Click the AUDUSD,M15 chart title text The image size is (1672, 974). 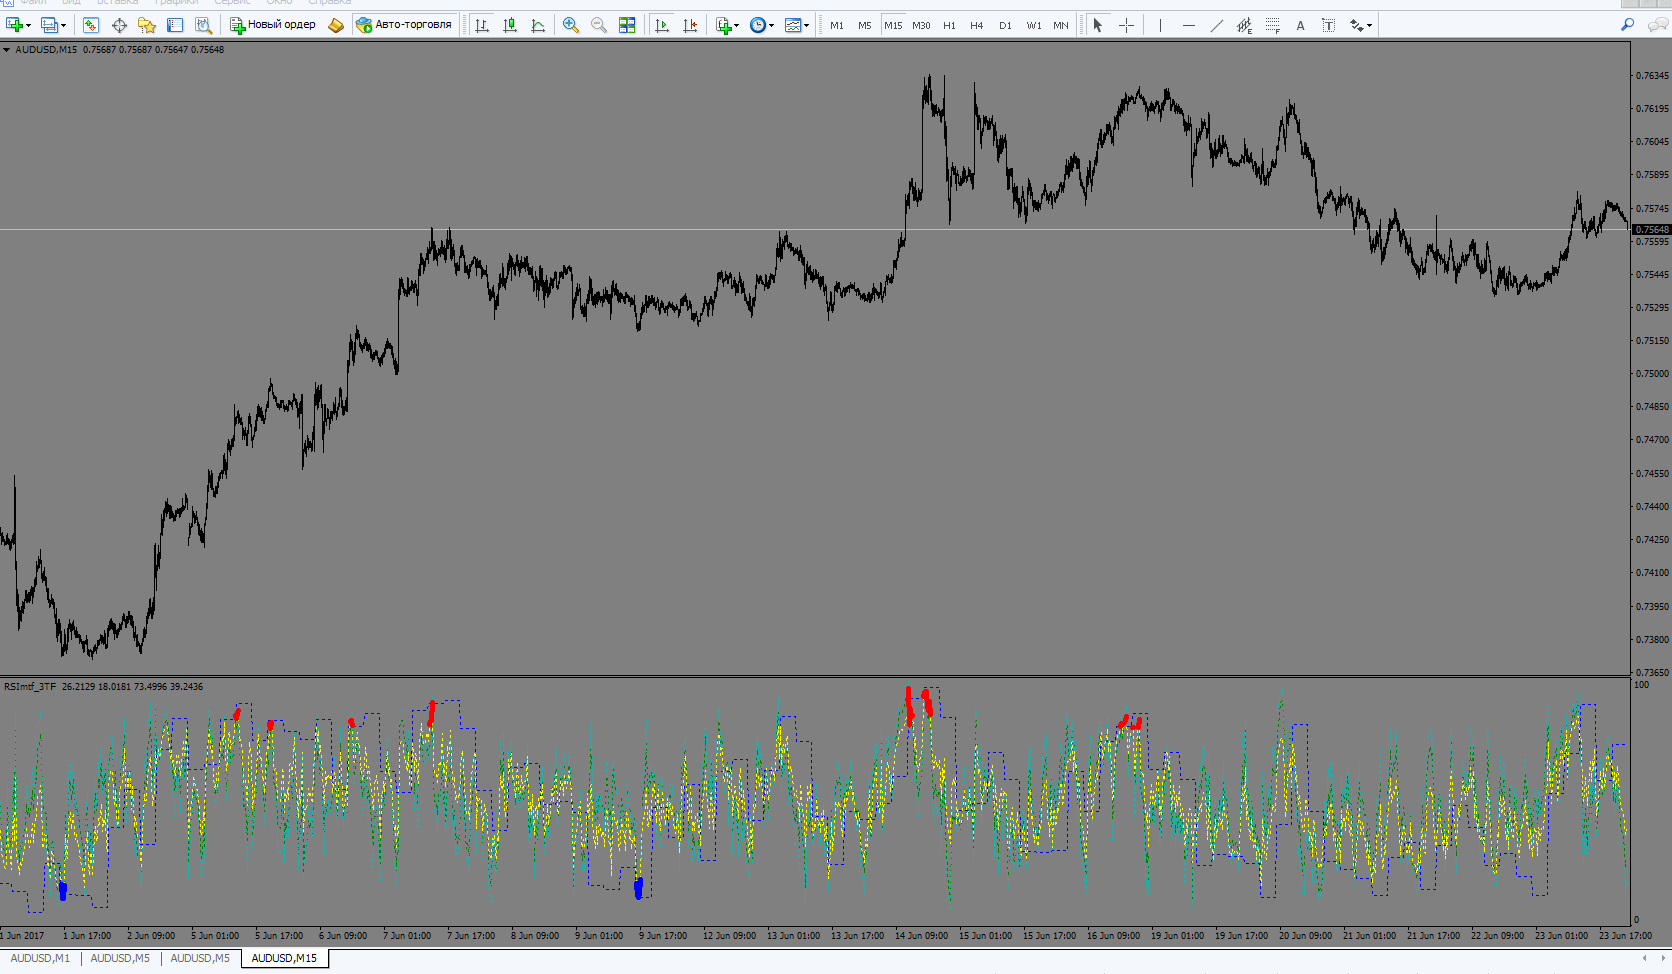[x=46, y=50]
